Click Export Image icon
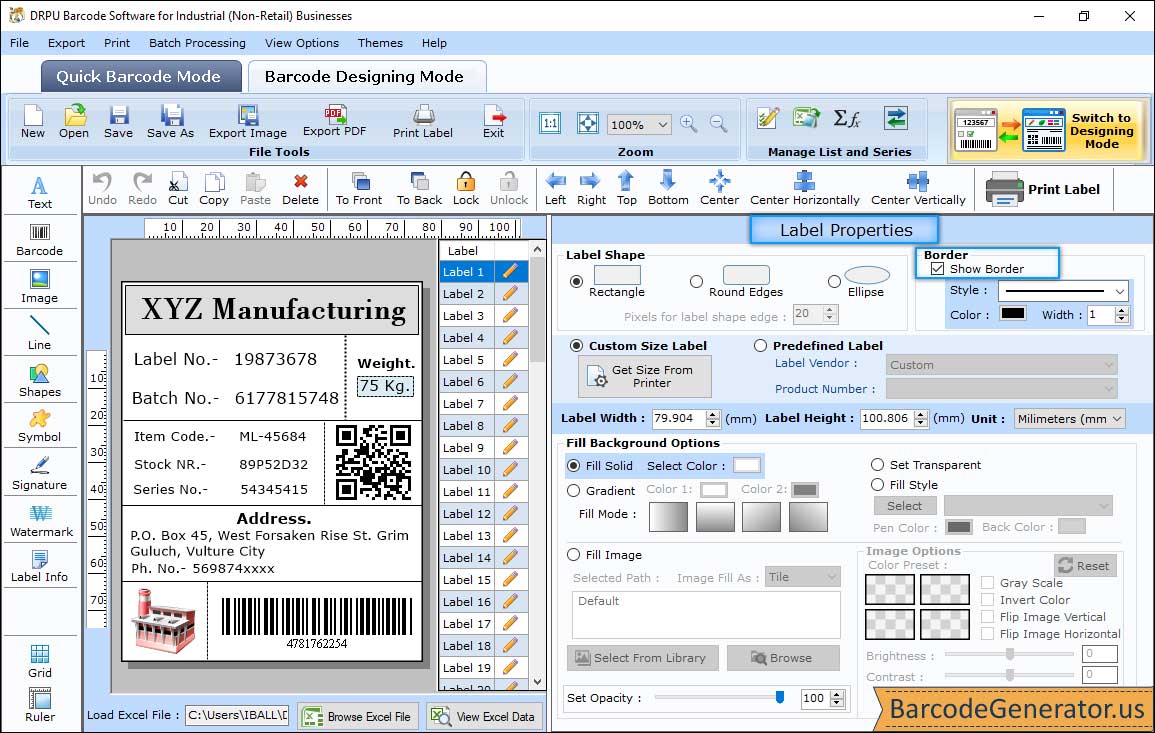The height and width of the screenshot is (733, 1155). [x=248, y=122]
